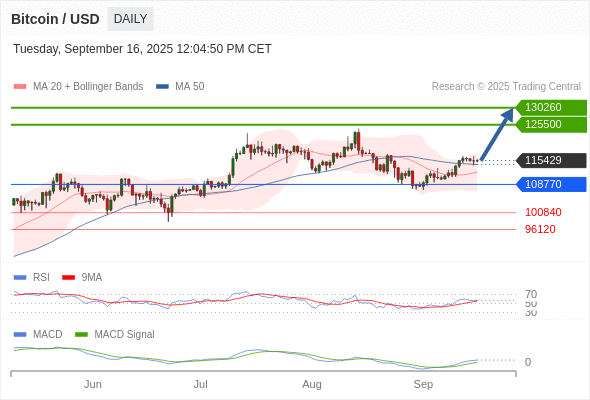Click the Bitcoin / USD chart title
The width and height of the screenshot is (590, 400).
55,19
